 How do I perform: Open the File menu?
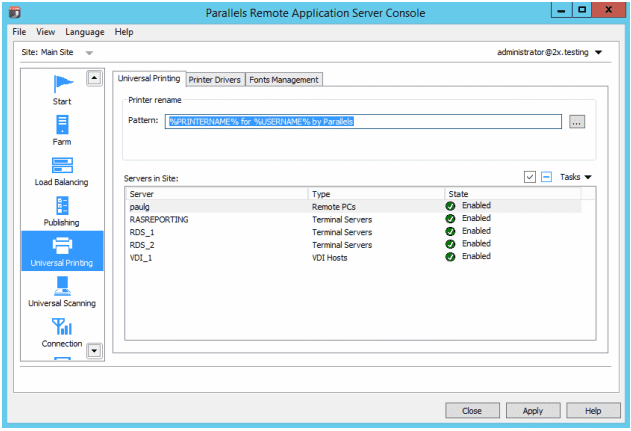coord(19,32)
